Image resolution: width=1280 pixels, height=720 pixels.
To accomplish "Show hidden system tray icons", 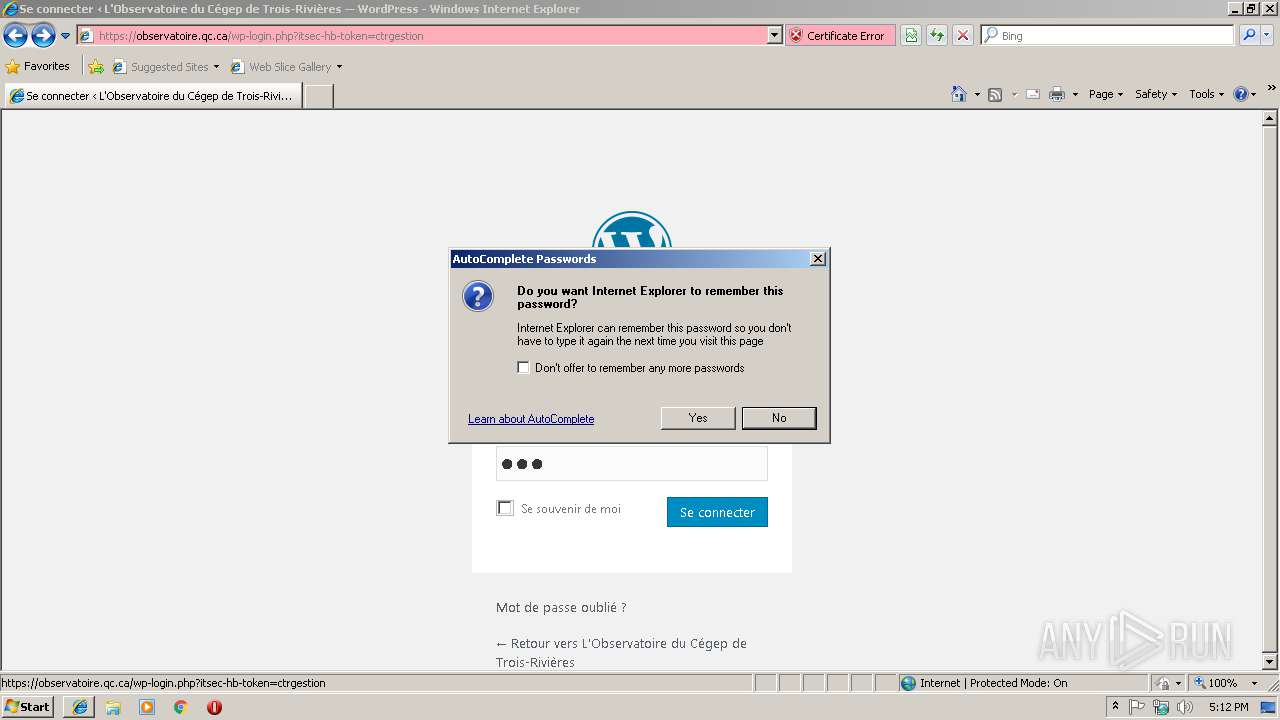I will (x=1115, y=707).
